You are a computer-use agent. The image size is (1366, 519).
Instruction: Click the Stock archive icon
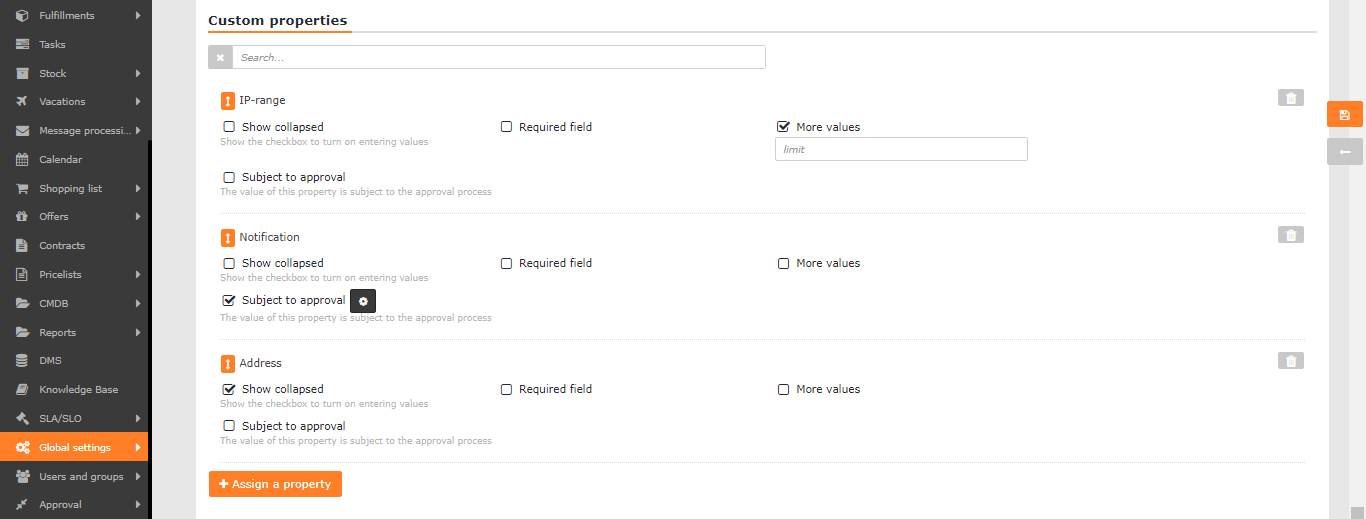[x=21, y=73]
